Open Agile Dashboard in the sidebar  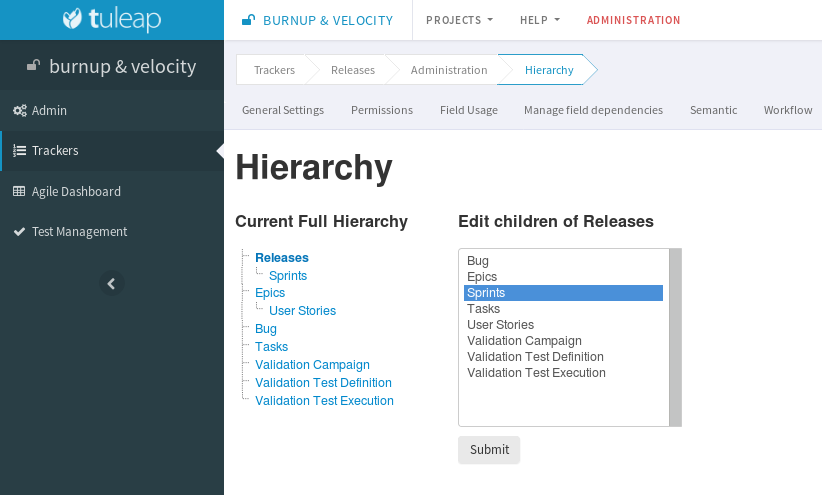112,191
